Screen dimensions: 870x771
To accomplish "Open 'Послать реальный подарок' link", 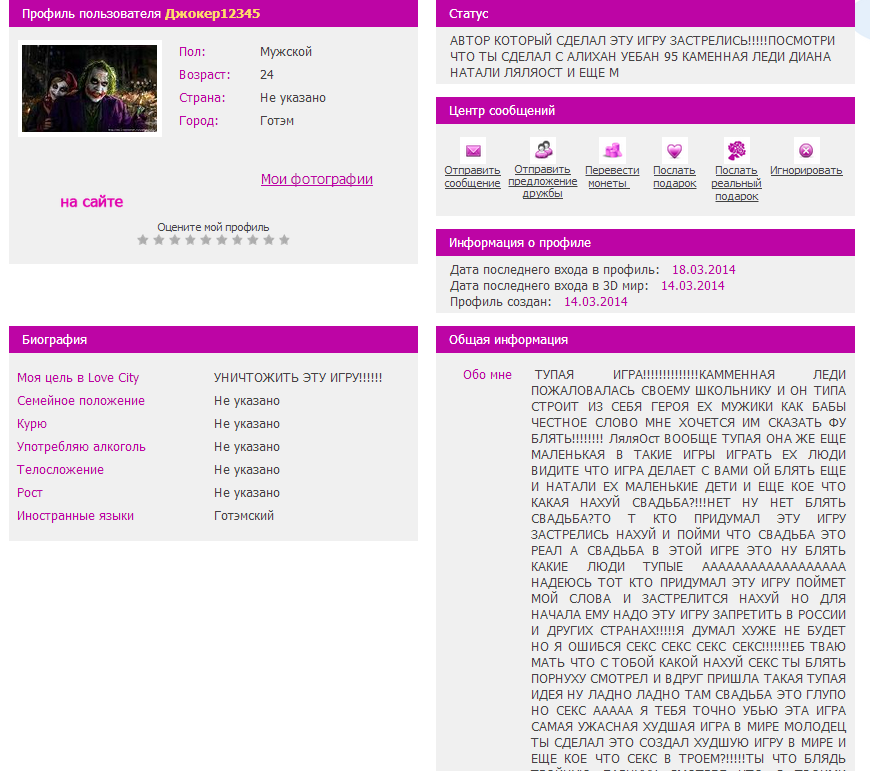I will pyautogui.click(x=736, y=183).
